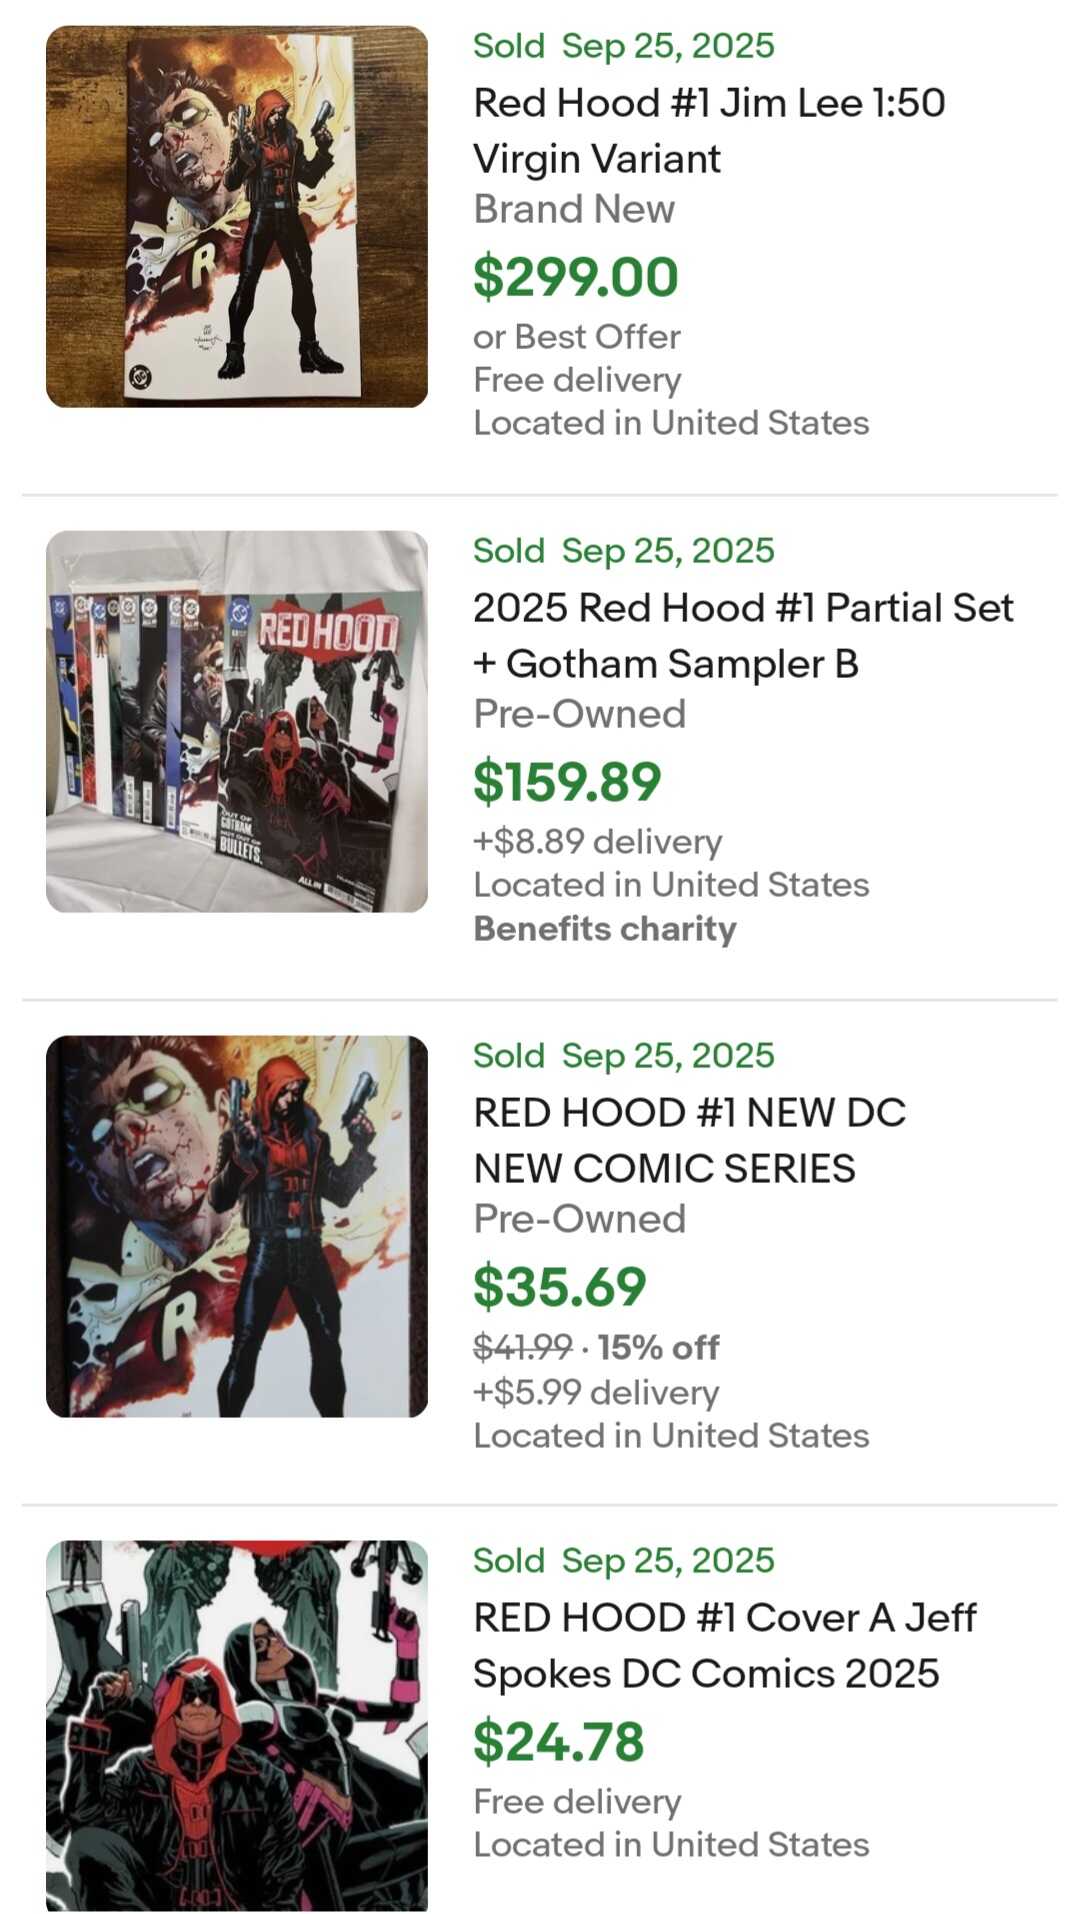This screenshot has height=1914, width=1077.
Task: Click 'Sold Sep 25, 2025' on Jeff Spokes listing
Action: (x=624, y=1560)
